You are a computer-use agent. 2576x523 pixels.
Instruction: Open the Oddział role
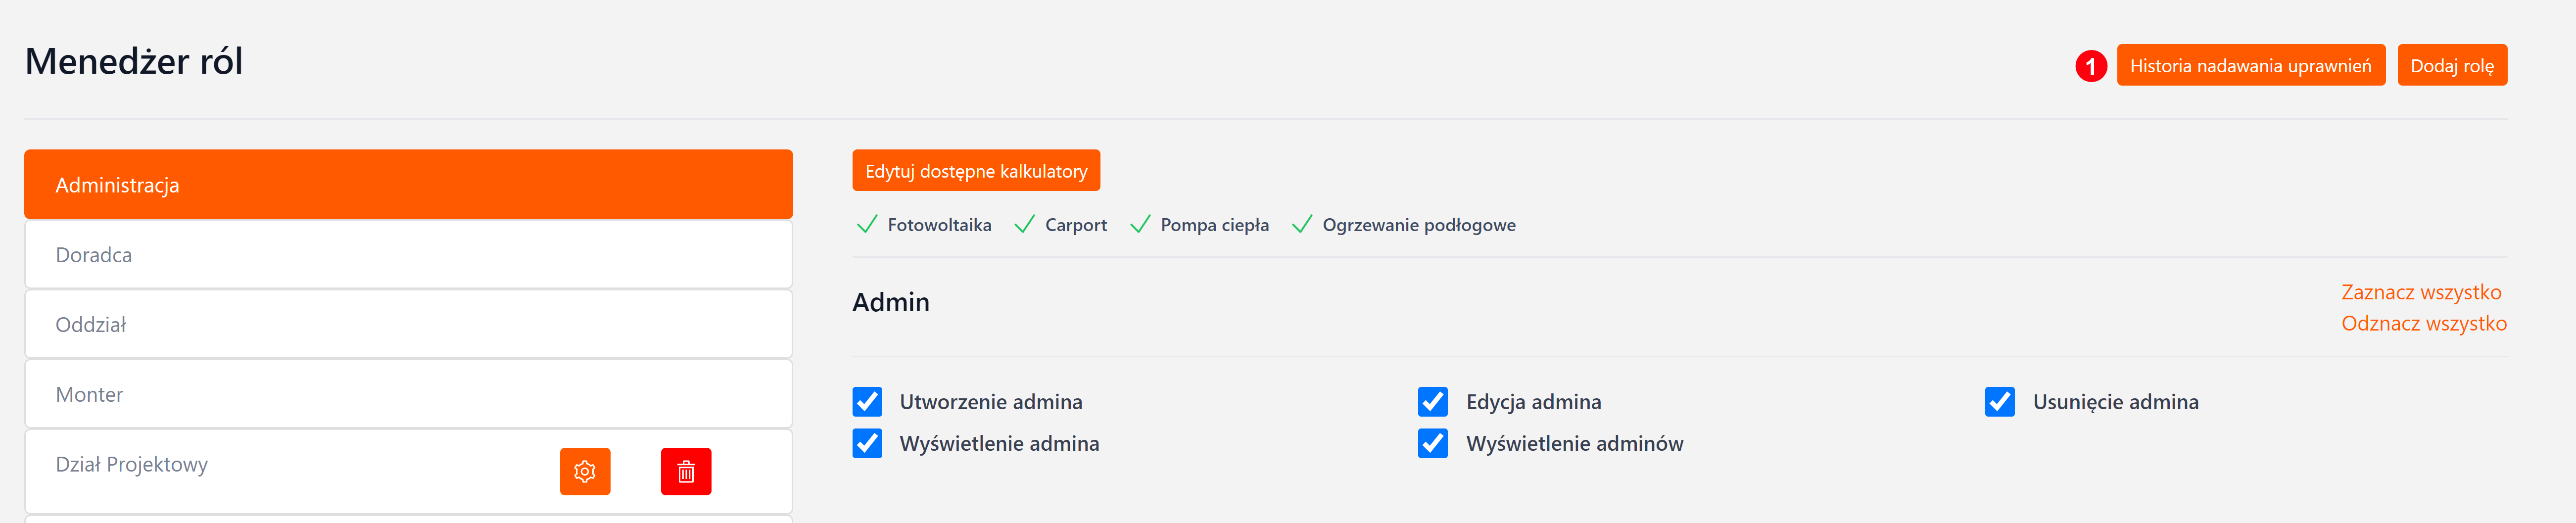408,325
